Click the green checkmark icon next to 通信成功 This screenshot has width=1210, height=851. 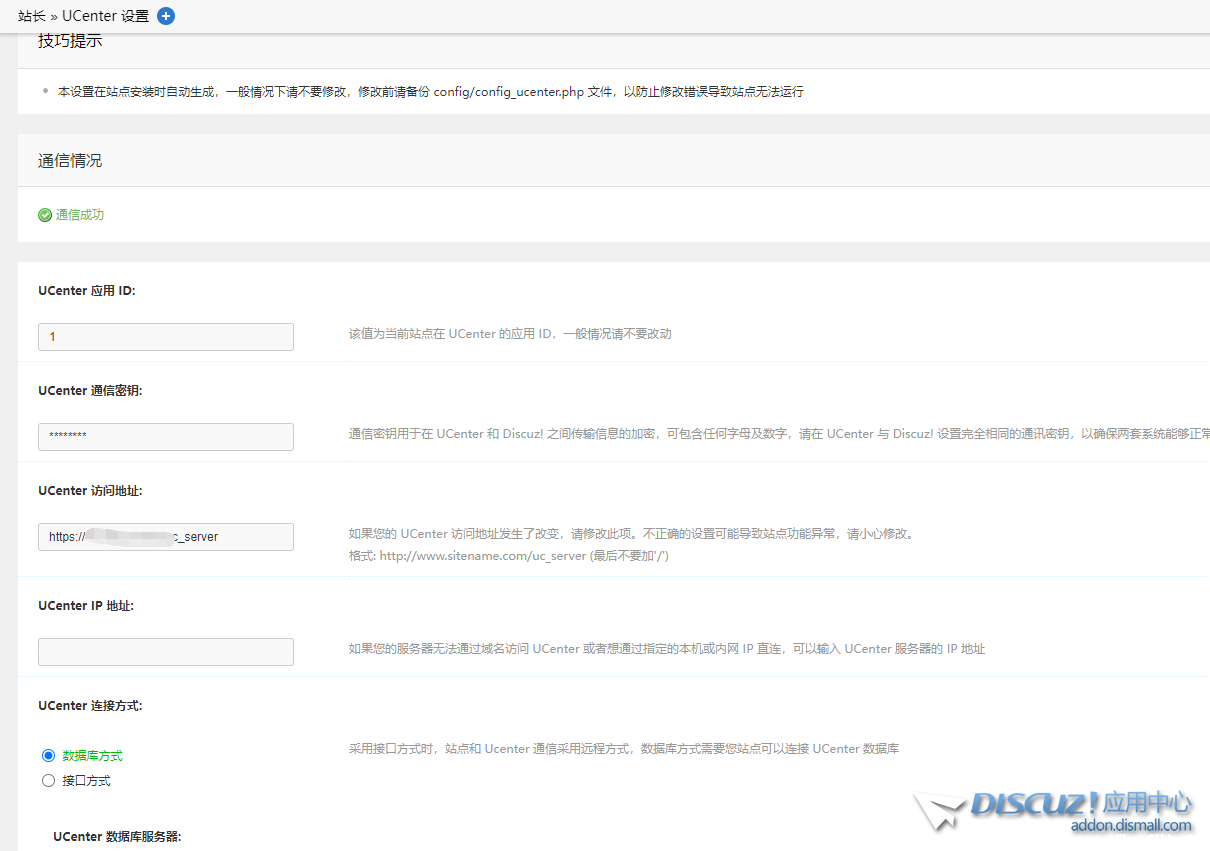point(45,215)
